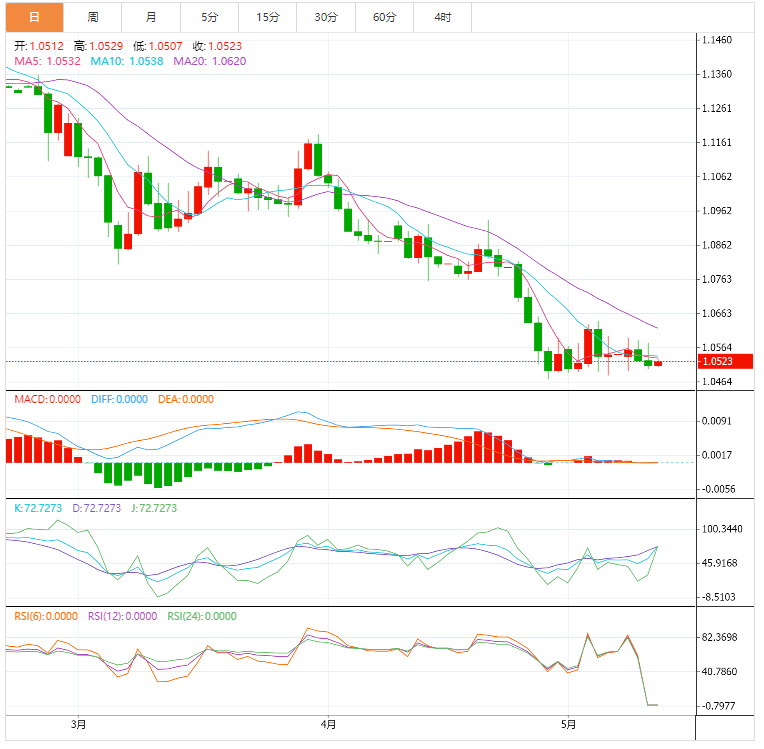764x749 pixels.
Task: Select the 日 daily chart tab
Action: click(35, 18)
